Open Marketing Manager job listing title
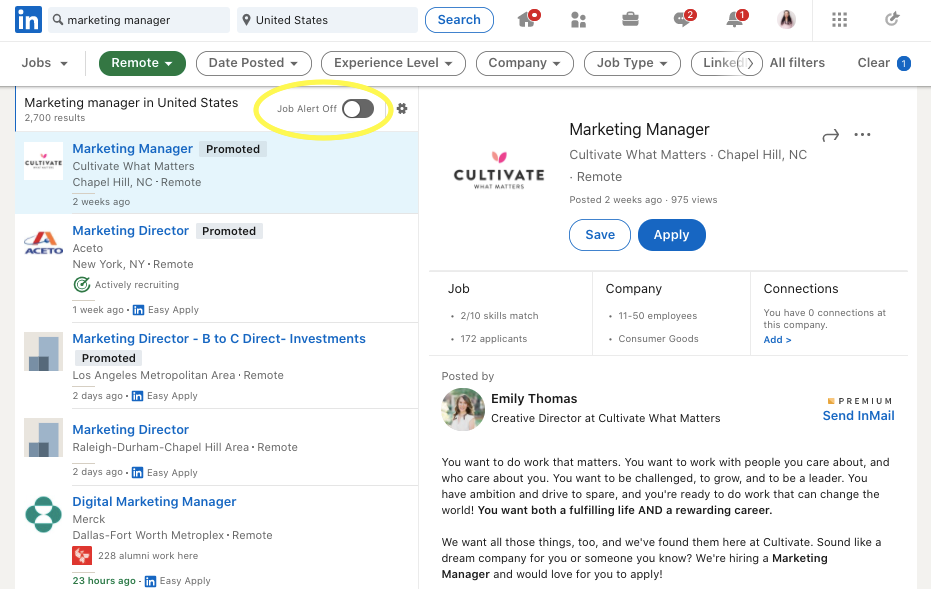 (x=132, y=148)
